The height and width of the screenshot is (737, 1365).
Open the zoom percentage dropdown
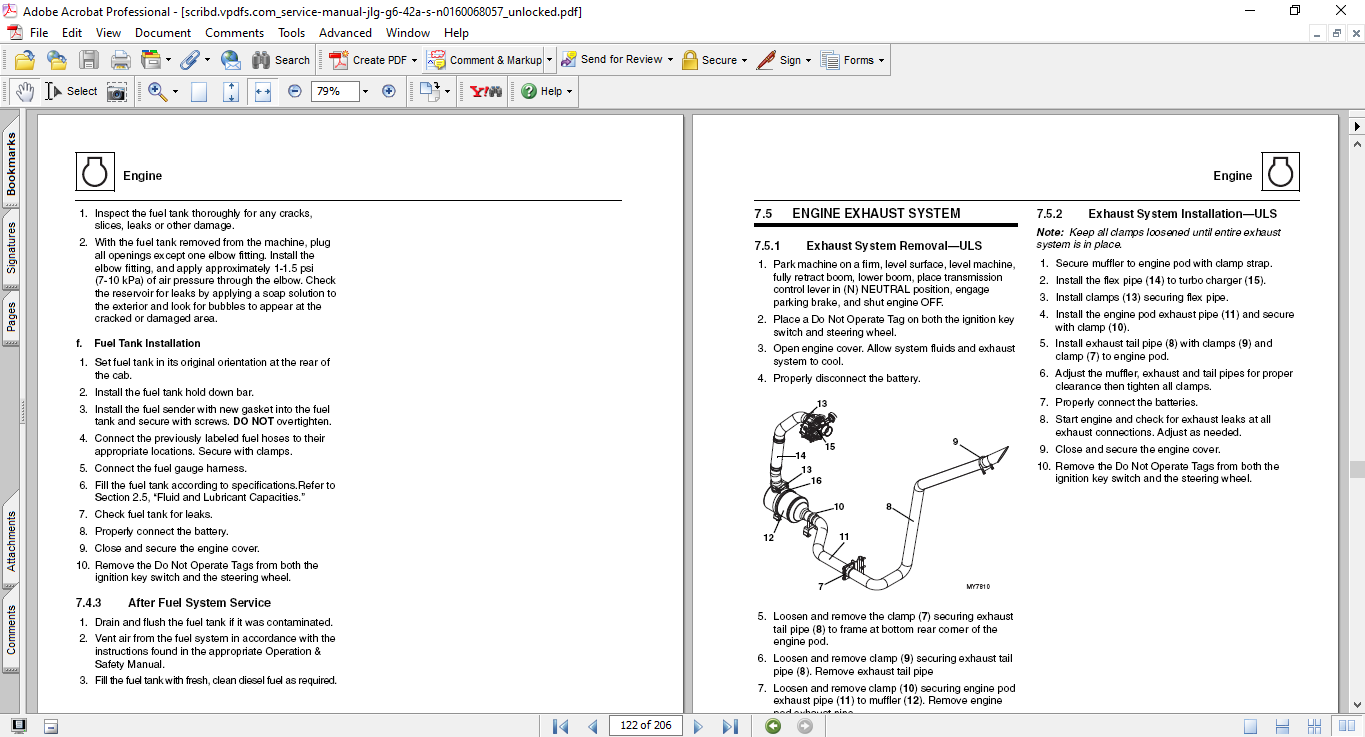tap(365, 91)
